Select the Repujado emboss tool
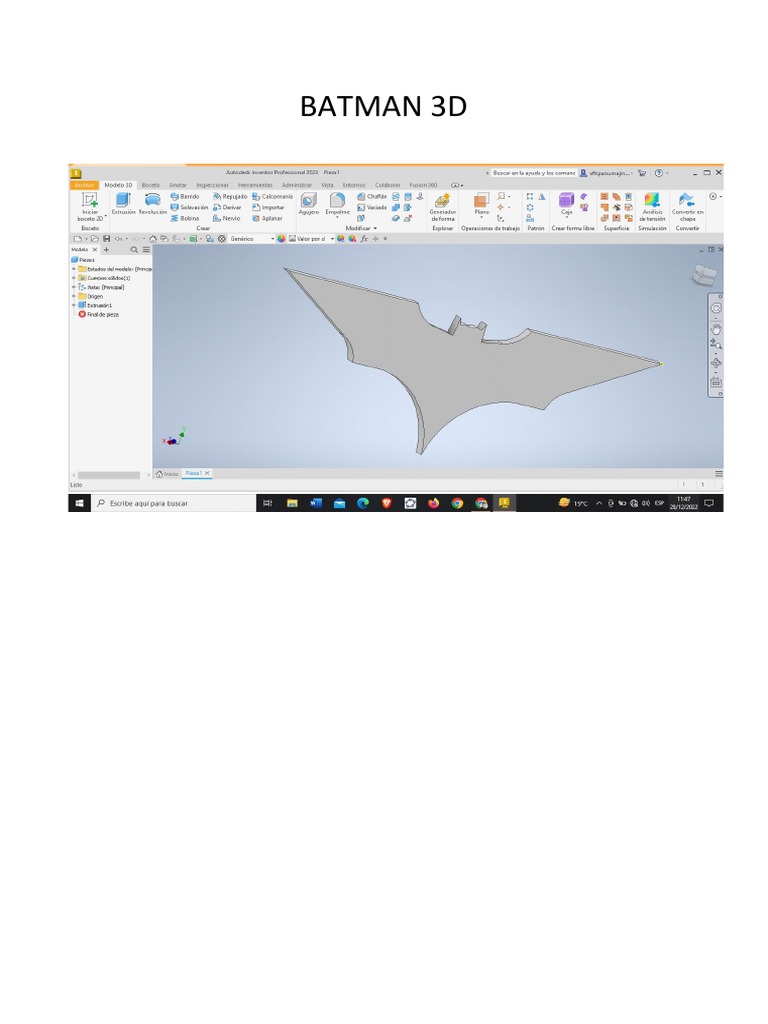This screenshot has width=768, height=1024. pos(231,197)
